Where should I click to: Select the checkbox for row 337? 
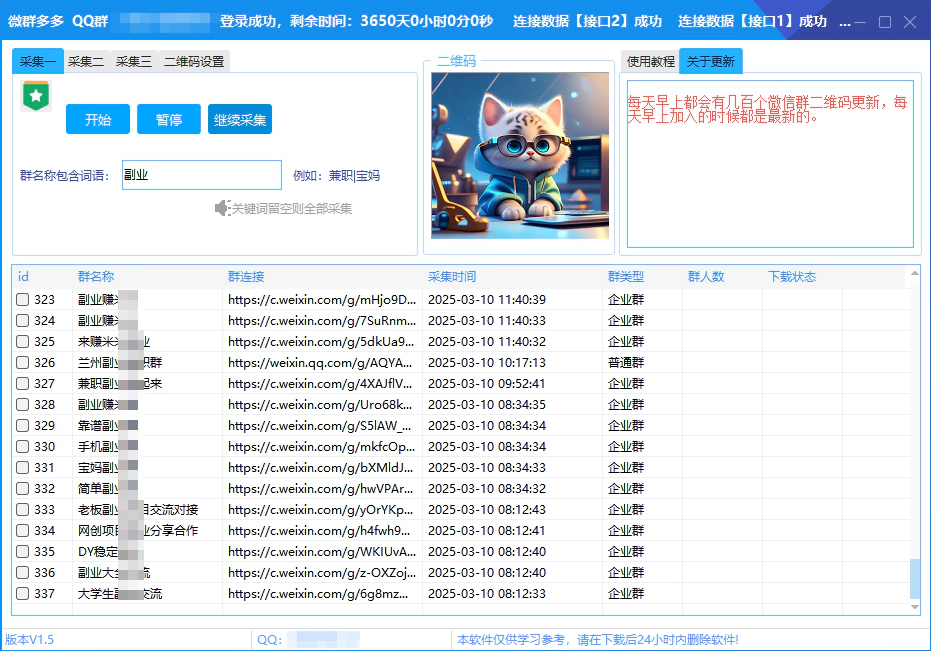pyautogui.click(x=22, y=593)
